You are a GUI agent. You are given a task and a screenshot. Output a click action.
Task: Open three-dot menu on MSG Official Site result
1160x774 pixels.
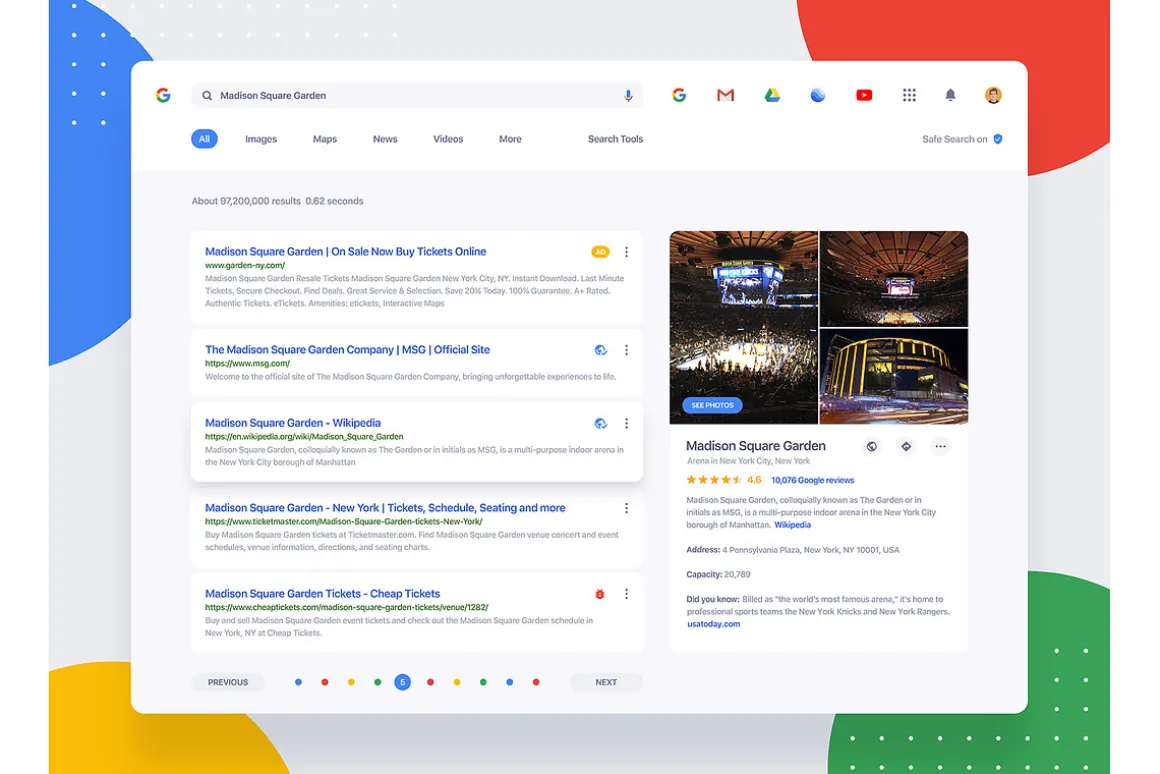627,350
